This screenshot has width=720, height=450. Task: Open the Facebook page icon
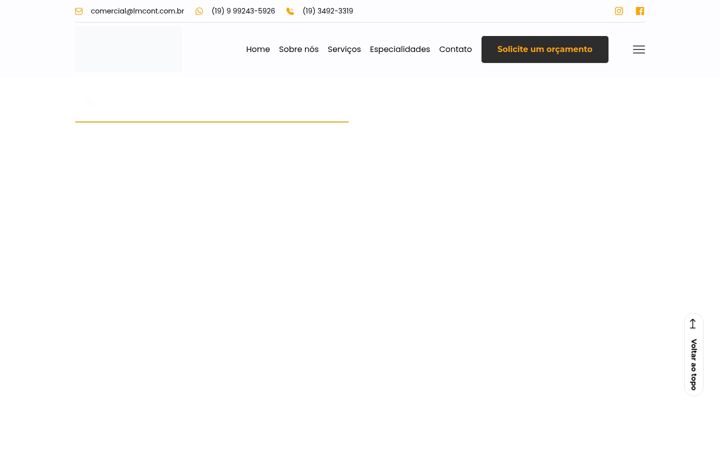(640, 11)
